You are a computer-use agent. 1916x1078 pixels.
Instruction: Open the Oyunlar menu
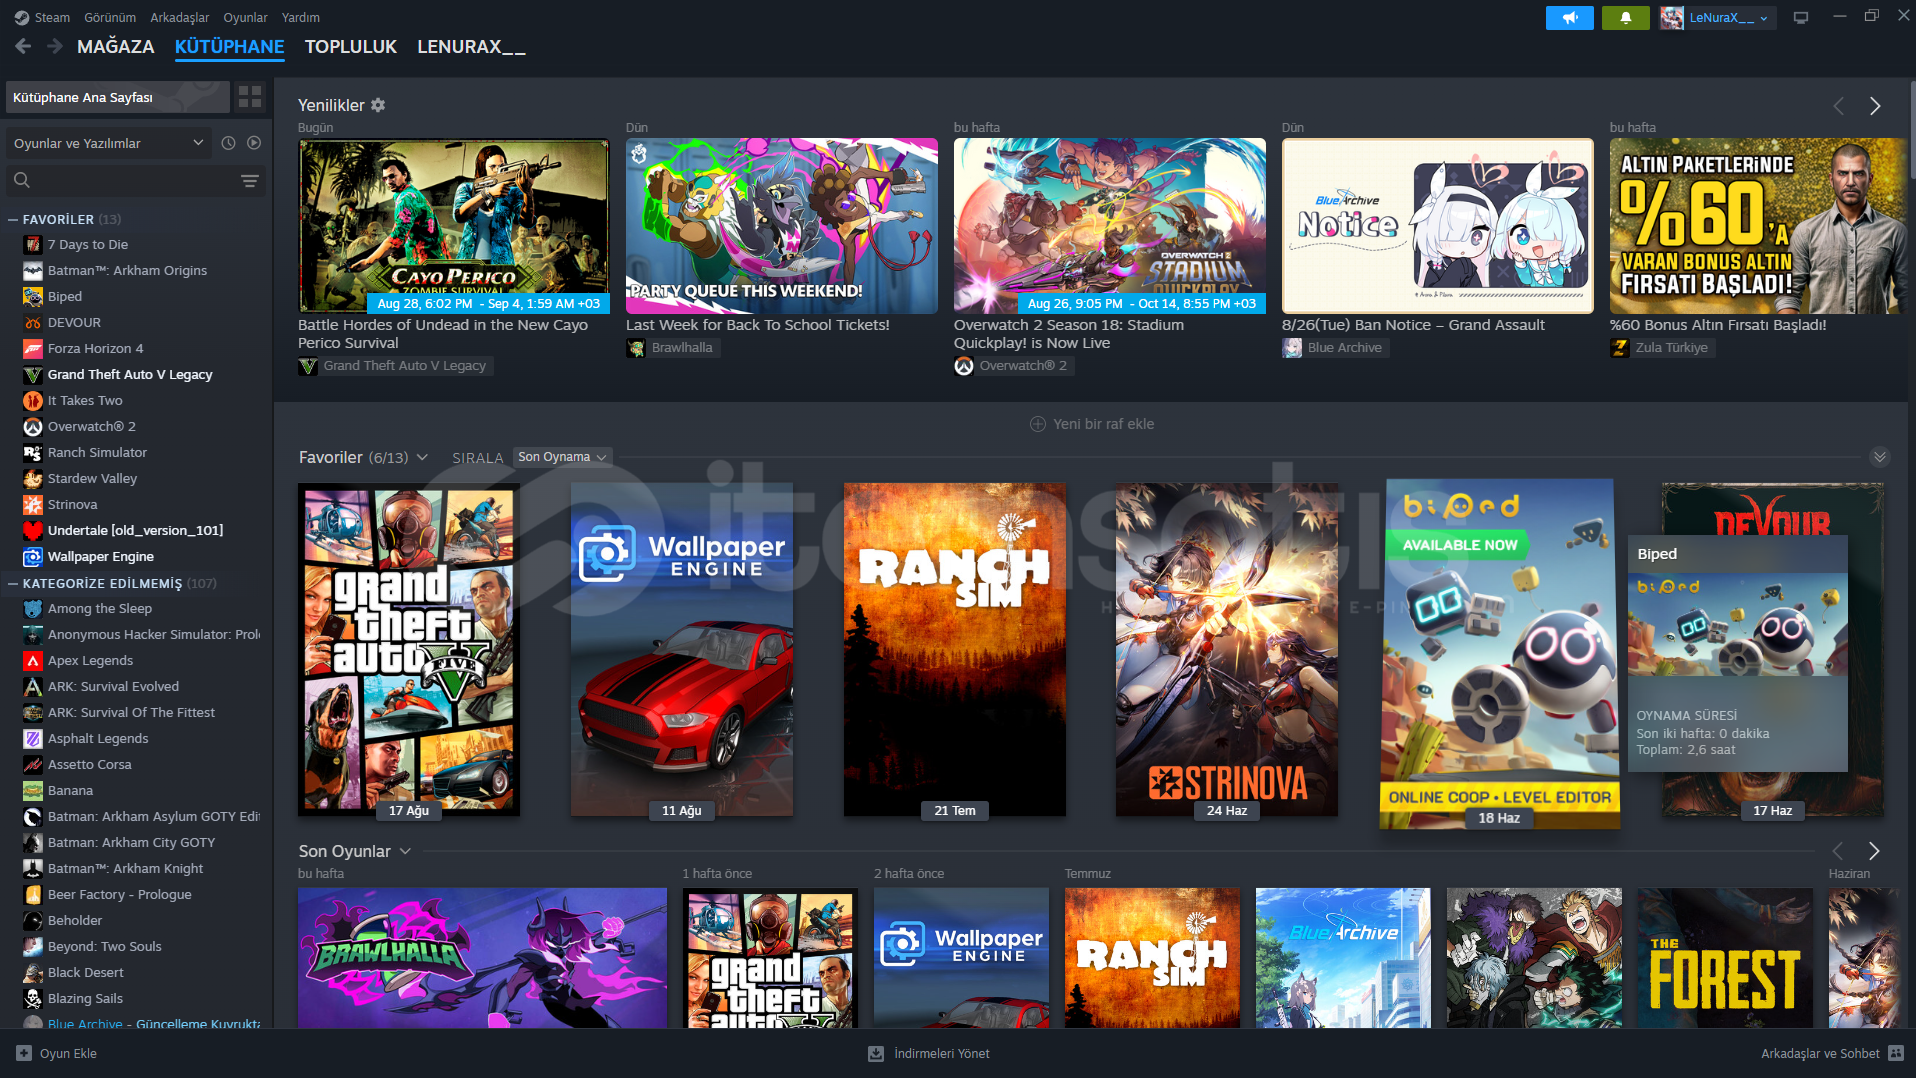[x=245, y=17]
